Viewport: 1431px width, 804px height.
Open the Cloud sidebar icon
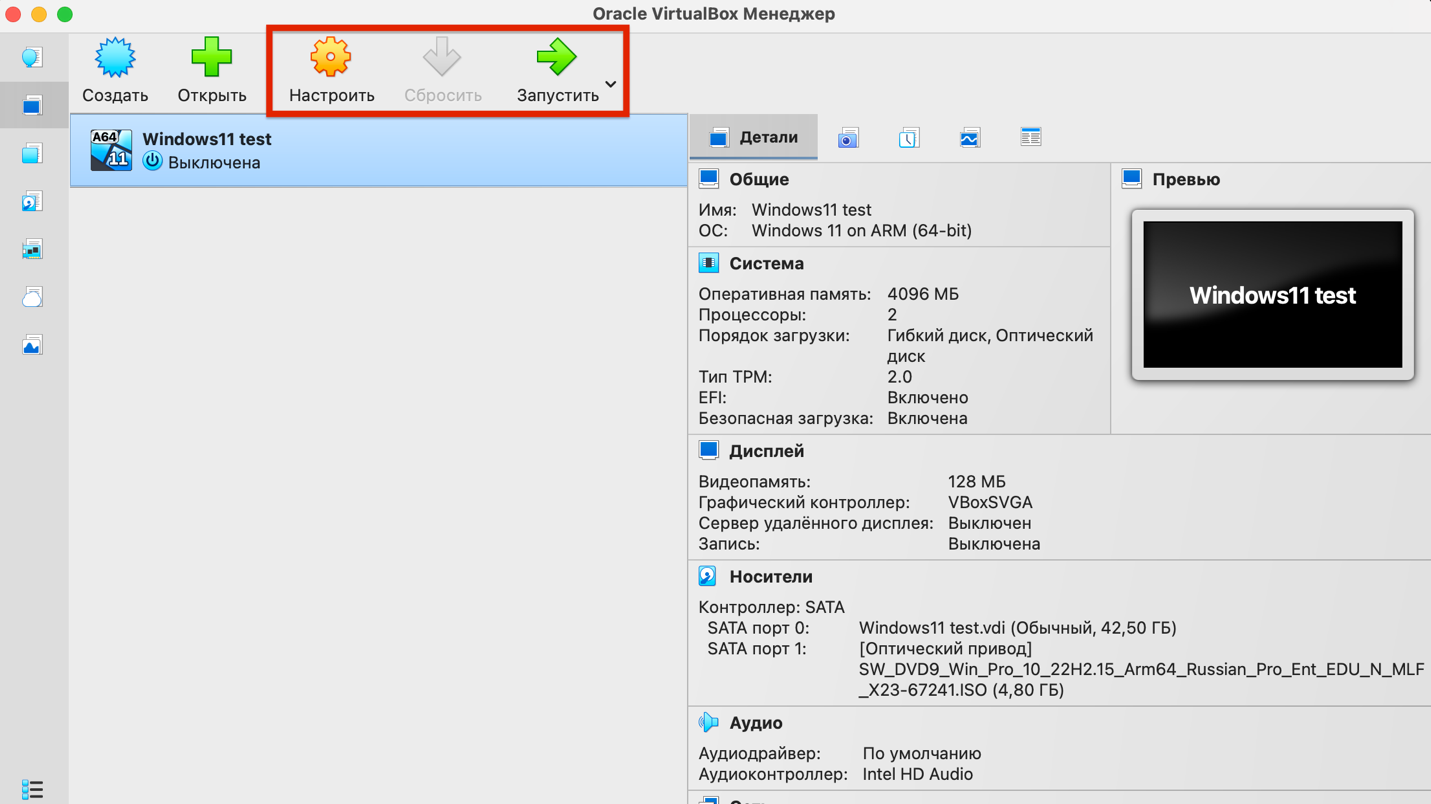coord(32,298)
